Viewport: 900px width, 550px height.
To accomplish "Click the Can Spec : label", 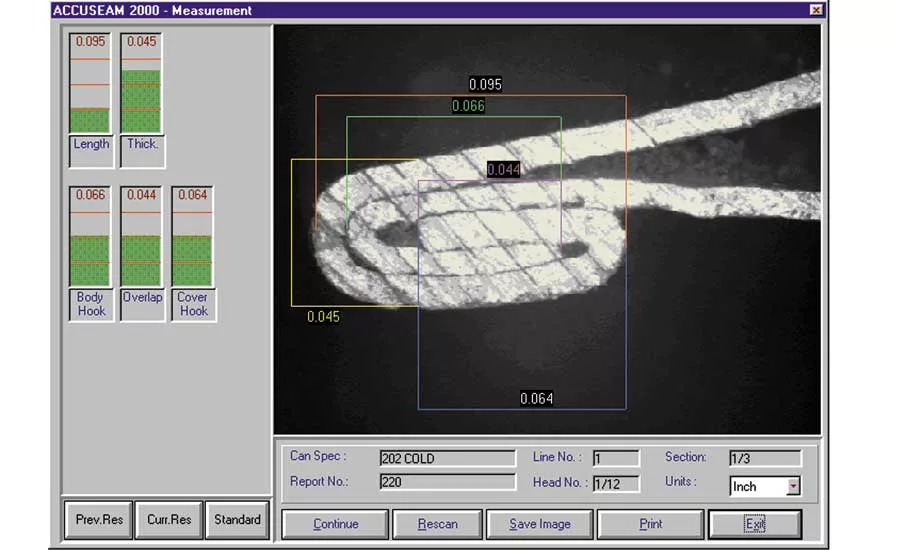I will tap(318, 456).
